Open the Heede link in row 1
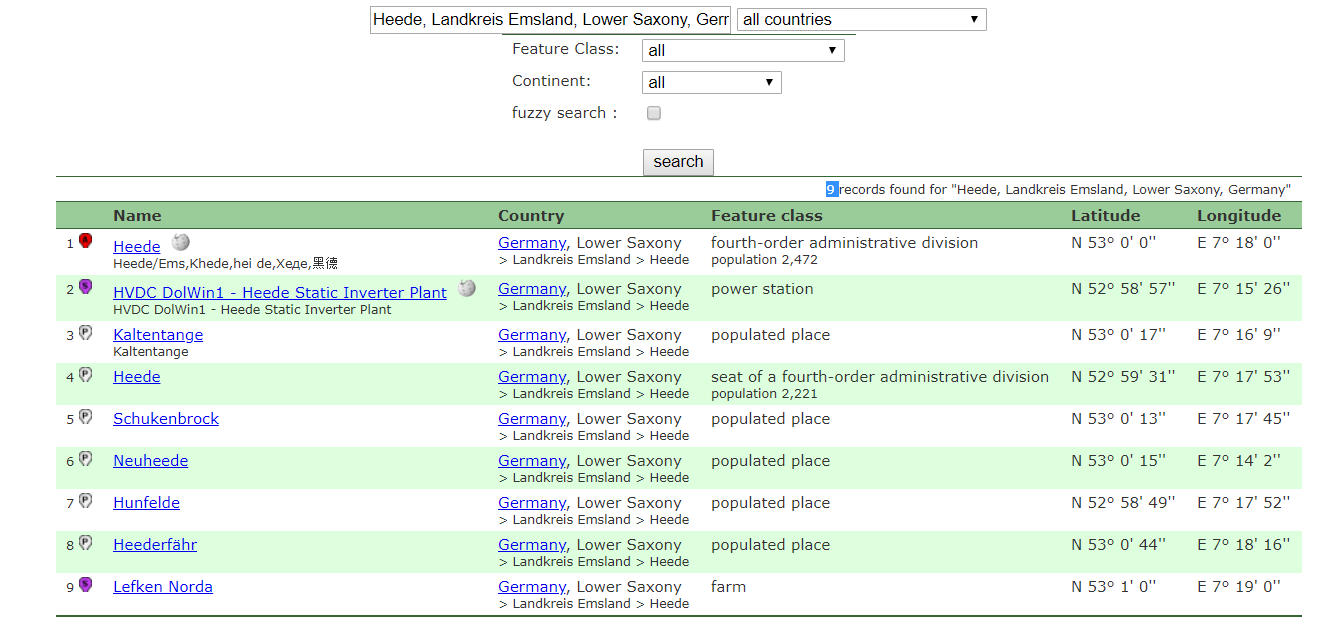1331x630 pixels. coord(137,246)
